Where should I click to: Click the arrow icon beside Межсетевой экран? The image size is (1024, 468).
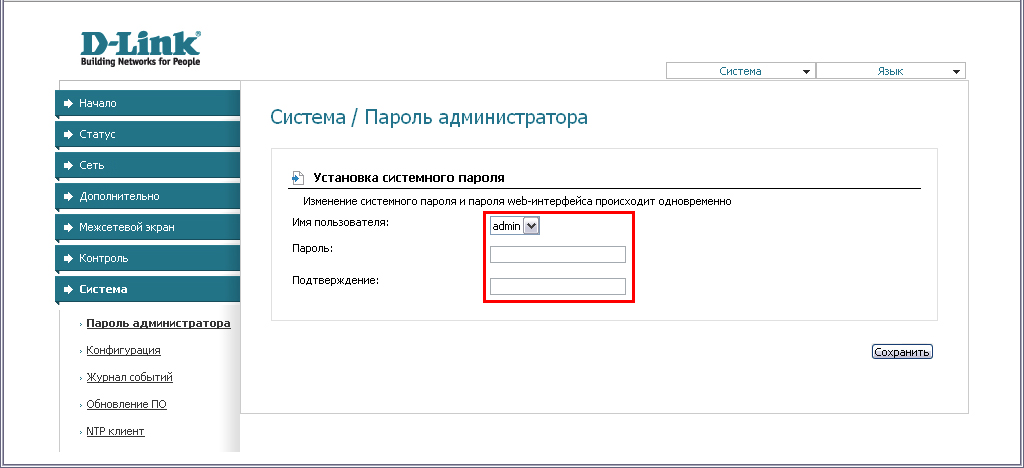coord(68,227)
